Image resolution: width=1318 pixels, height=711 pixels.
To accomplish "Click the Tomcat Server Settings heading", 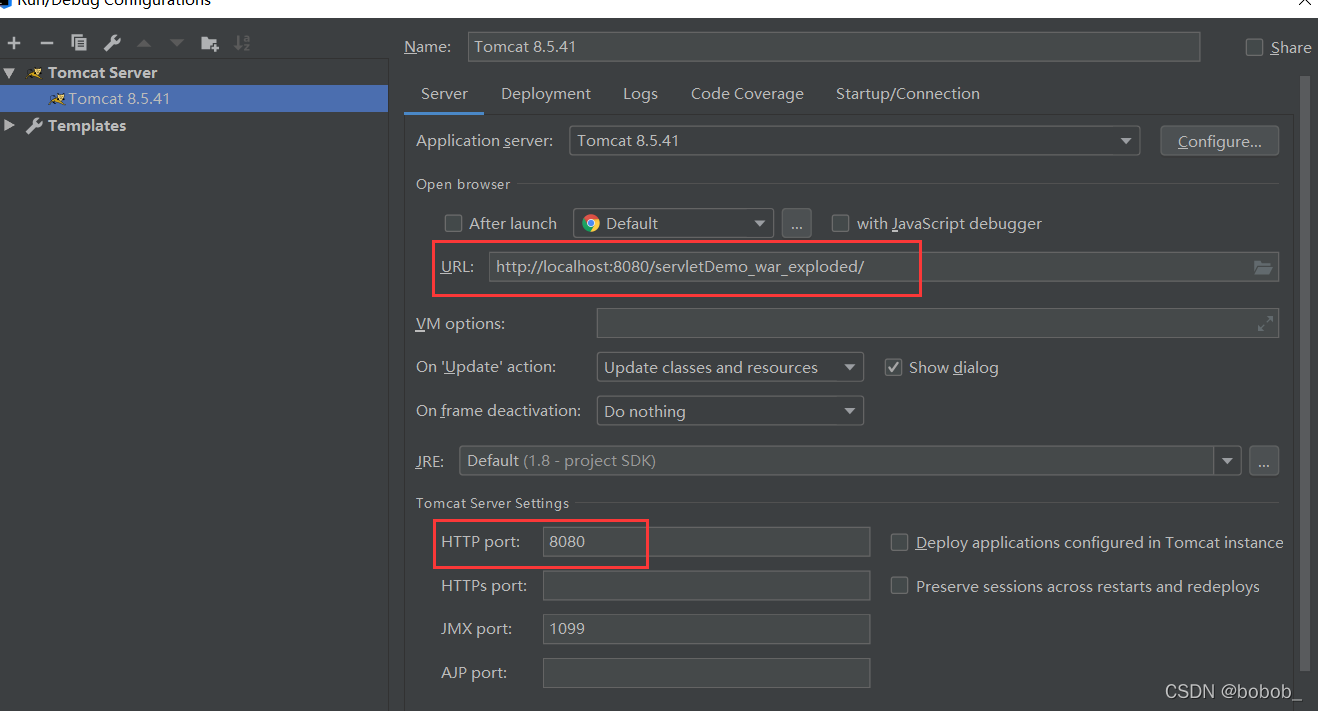I will click(x=493, y=503).
